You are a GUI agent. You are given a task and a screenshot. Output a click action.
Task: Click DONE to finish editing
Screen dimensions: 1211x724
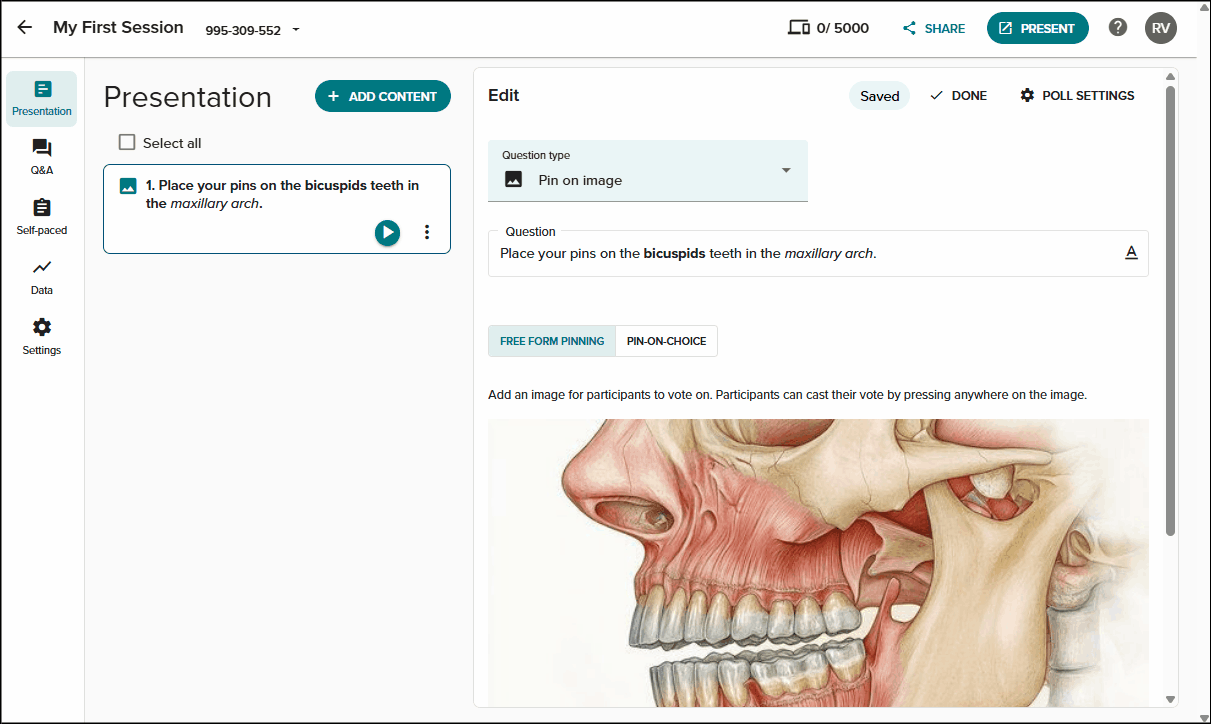pyautogui.click(x=958, y=96)
